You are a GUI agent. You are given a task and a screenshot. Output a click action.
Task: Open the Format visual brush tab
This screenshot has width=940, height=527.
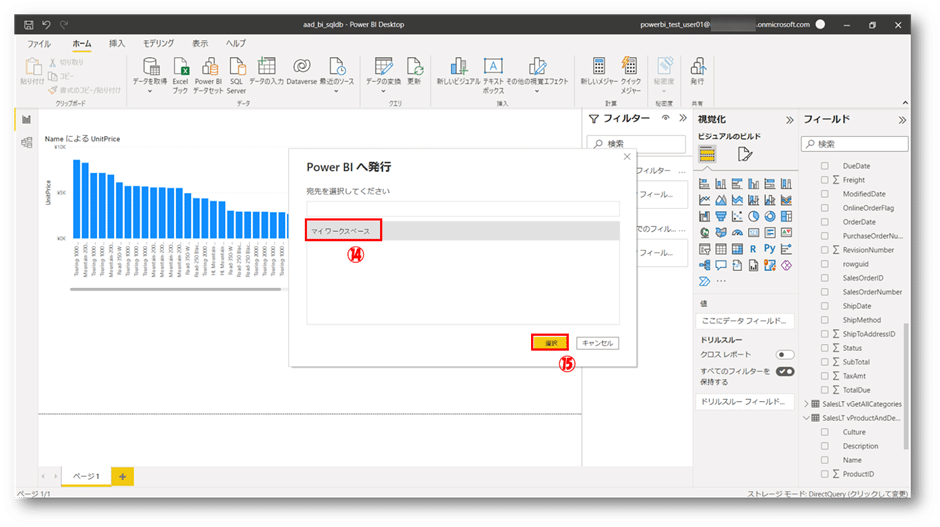745,155
